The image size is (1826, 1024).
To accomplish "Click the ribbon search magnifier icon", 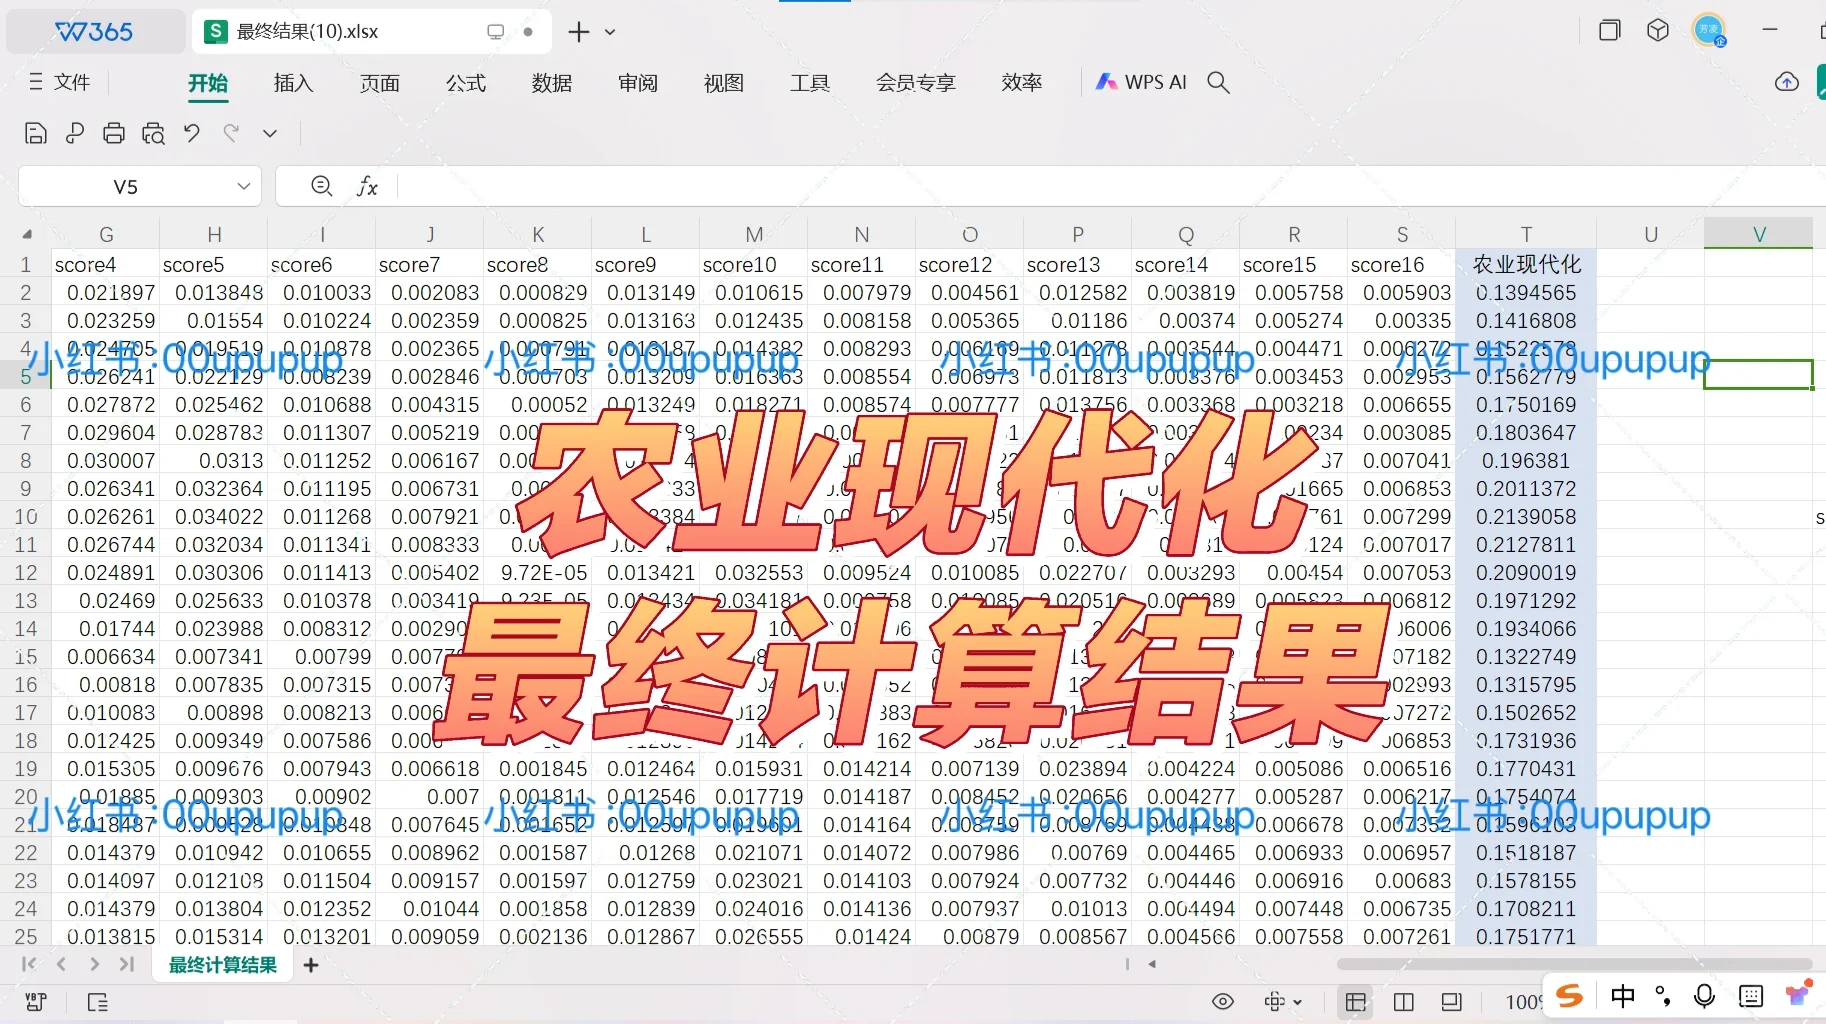I will click(1218, 82).
